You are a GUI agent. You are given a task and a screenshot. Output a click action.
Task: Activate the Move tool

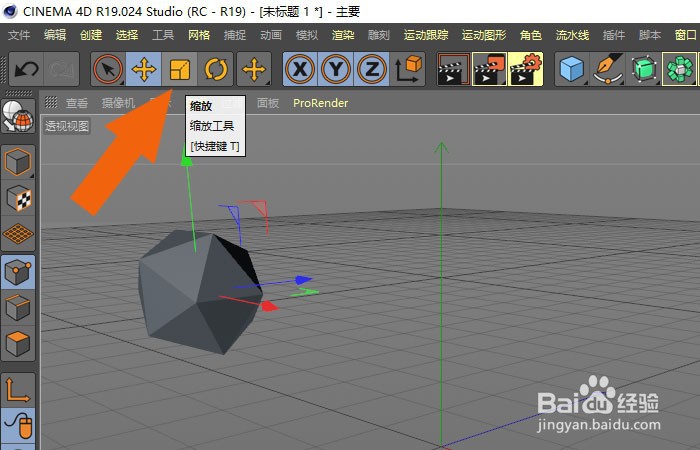tap(144, 69)
